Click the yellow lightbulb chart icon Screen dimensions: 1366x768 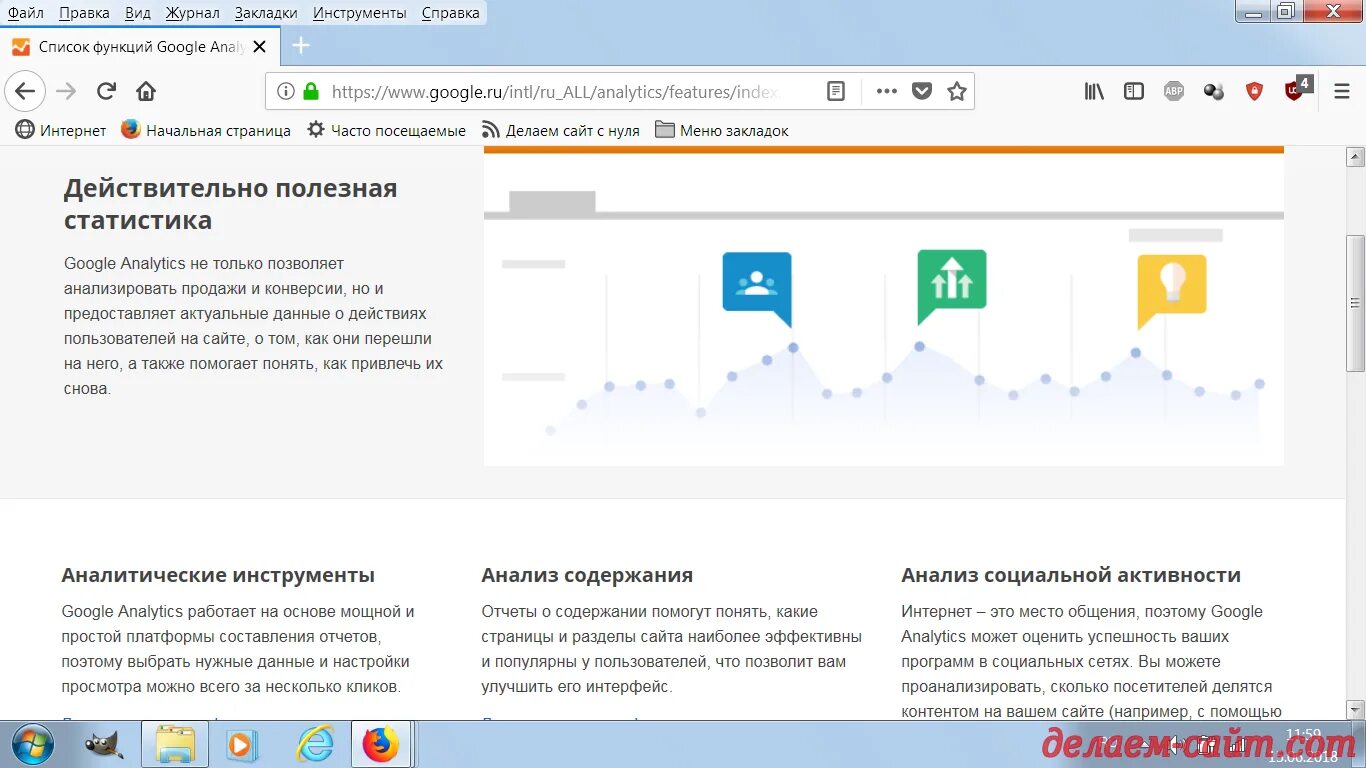[1171, 291]
